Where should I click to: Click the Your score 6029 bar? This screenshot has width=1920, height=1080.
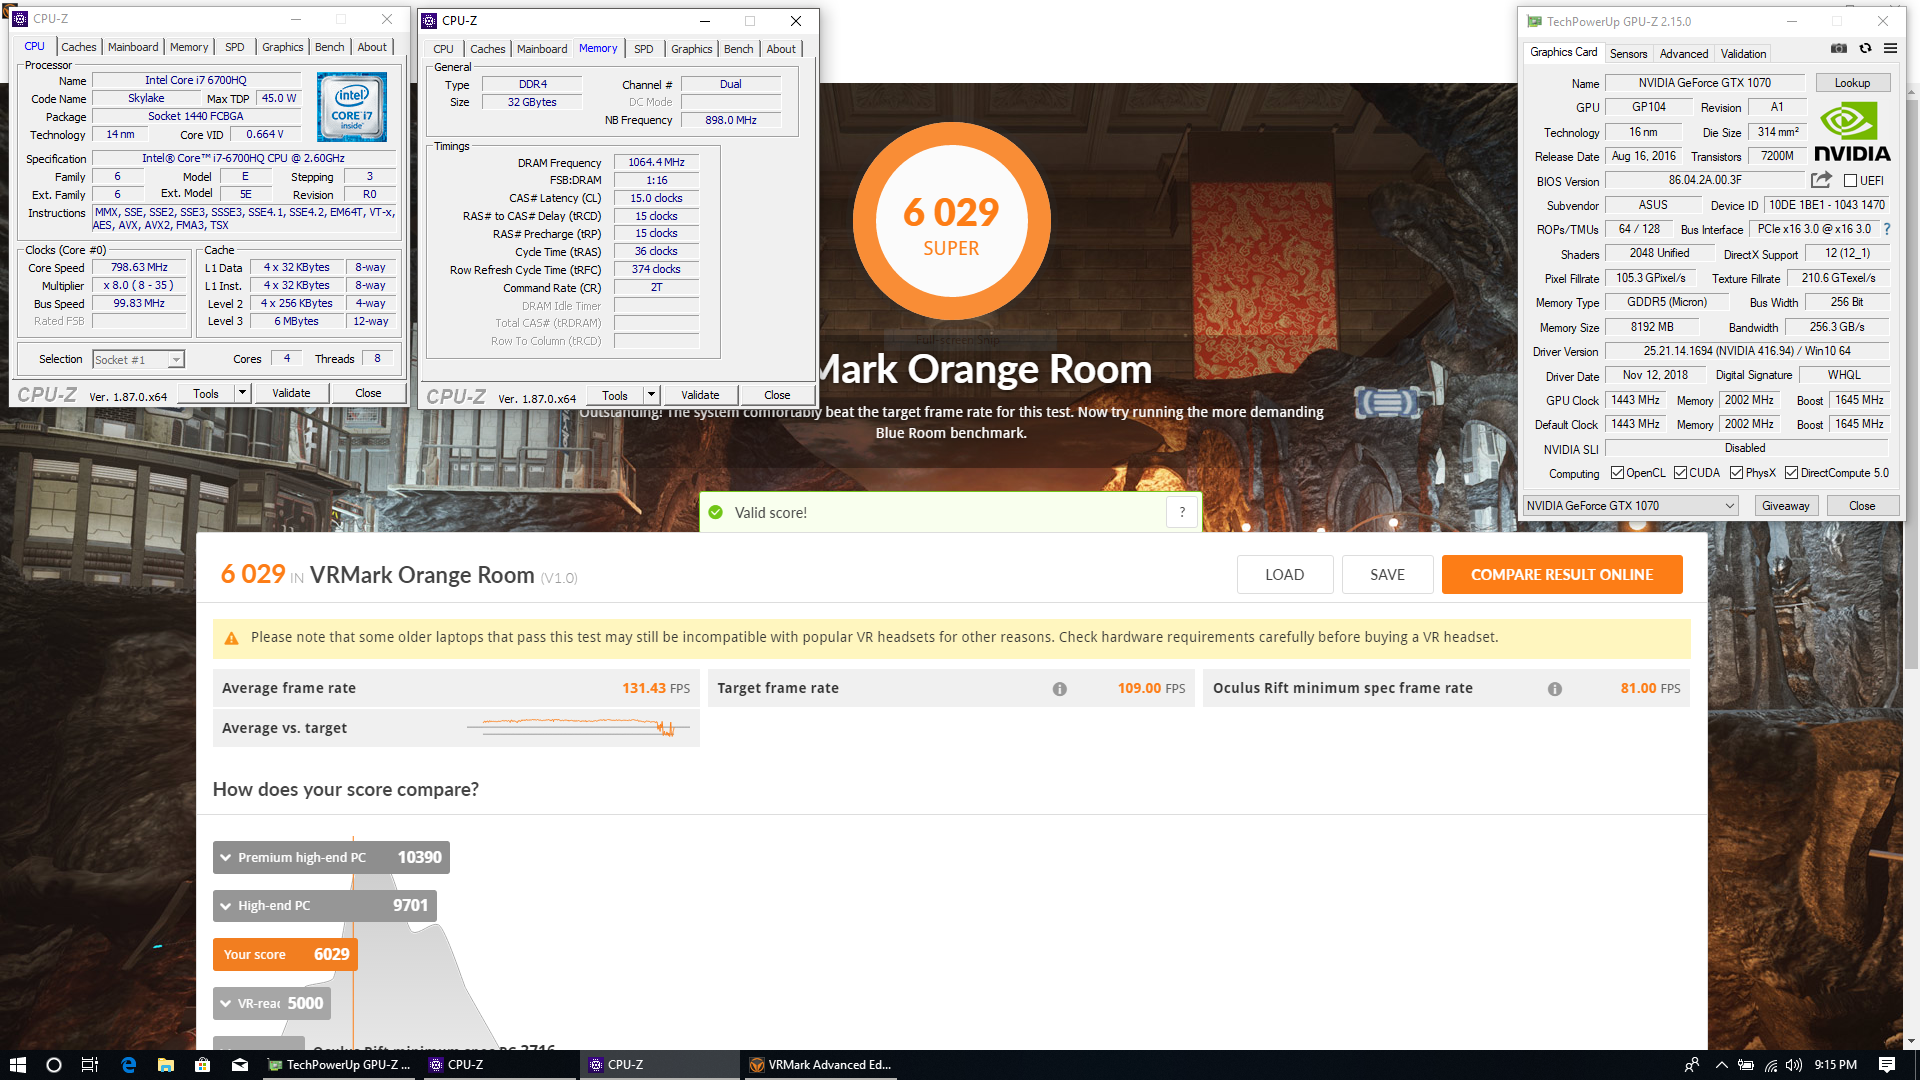click(285, 955)
